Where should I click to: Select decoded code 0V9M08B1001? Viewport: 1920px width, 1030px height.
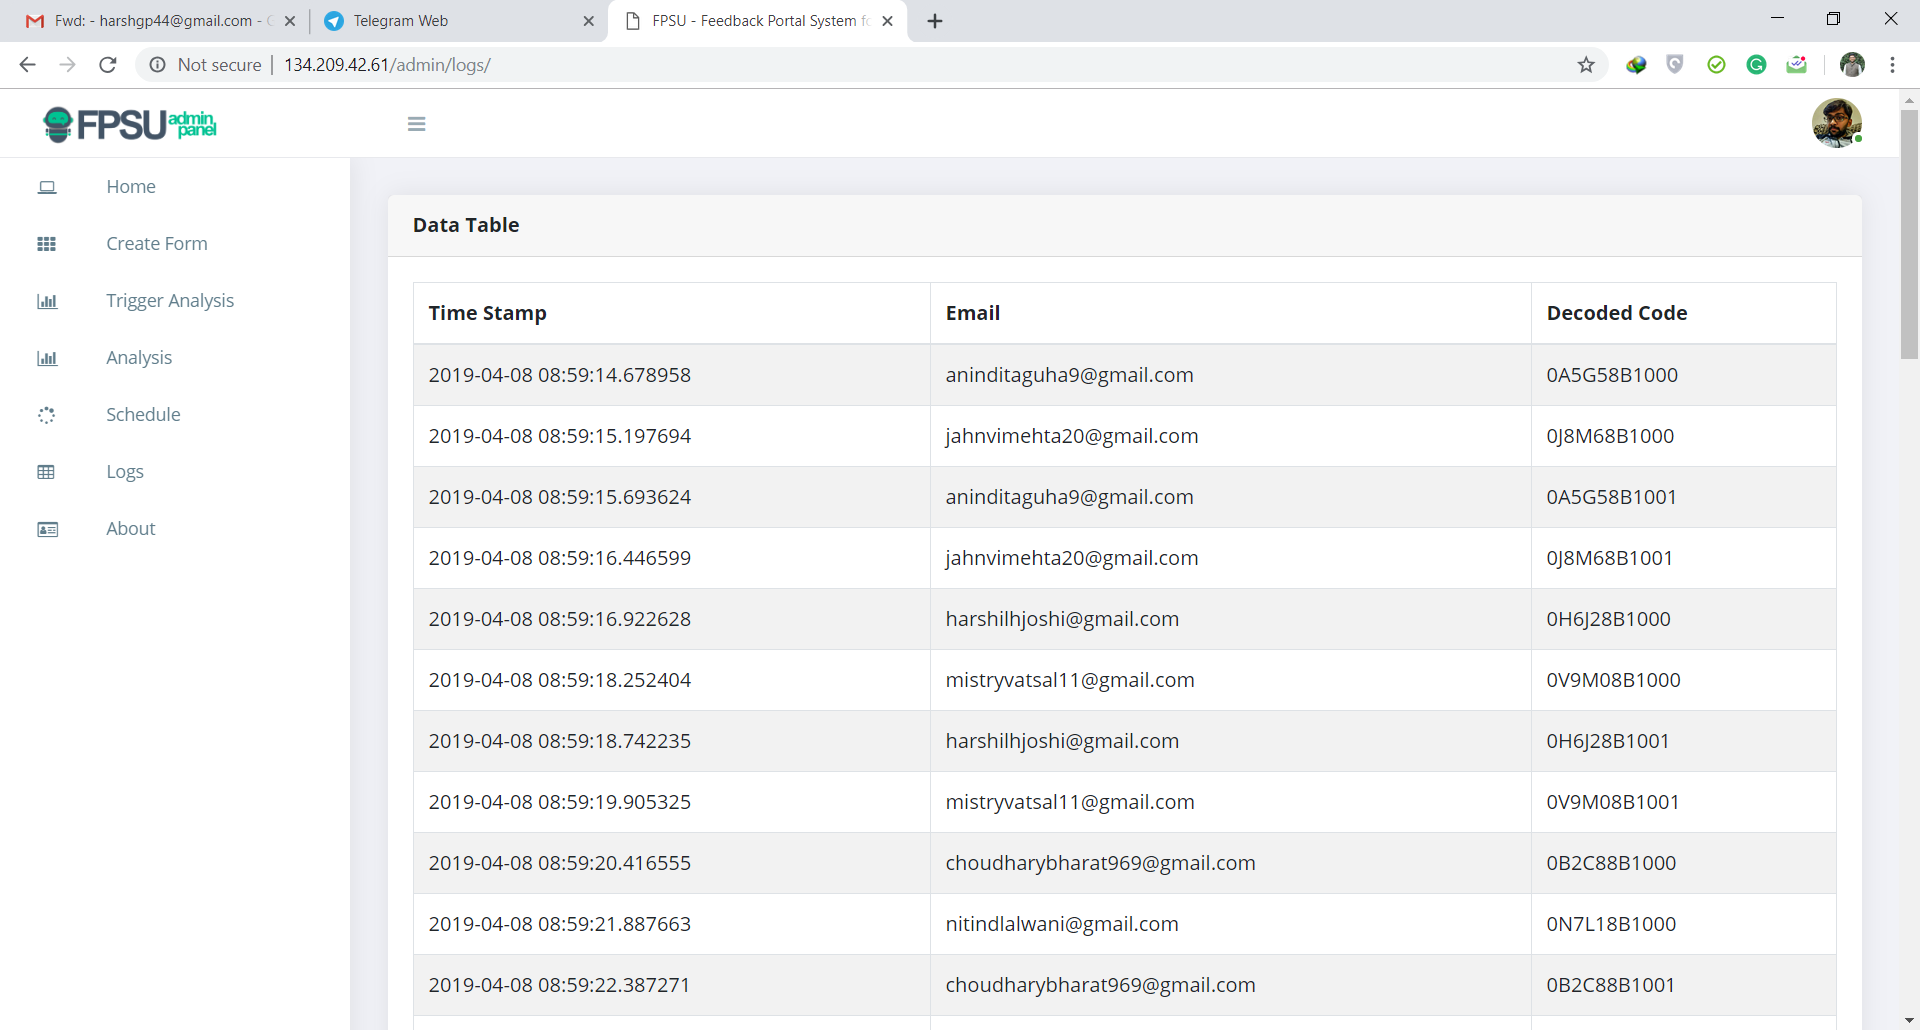tap(1613, 802)
